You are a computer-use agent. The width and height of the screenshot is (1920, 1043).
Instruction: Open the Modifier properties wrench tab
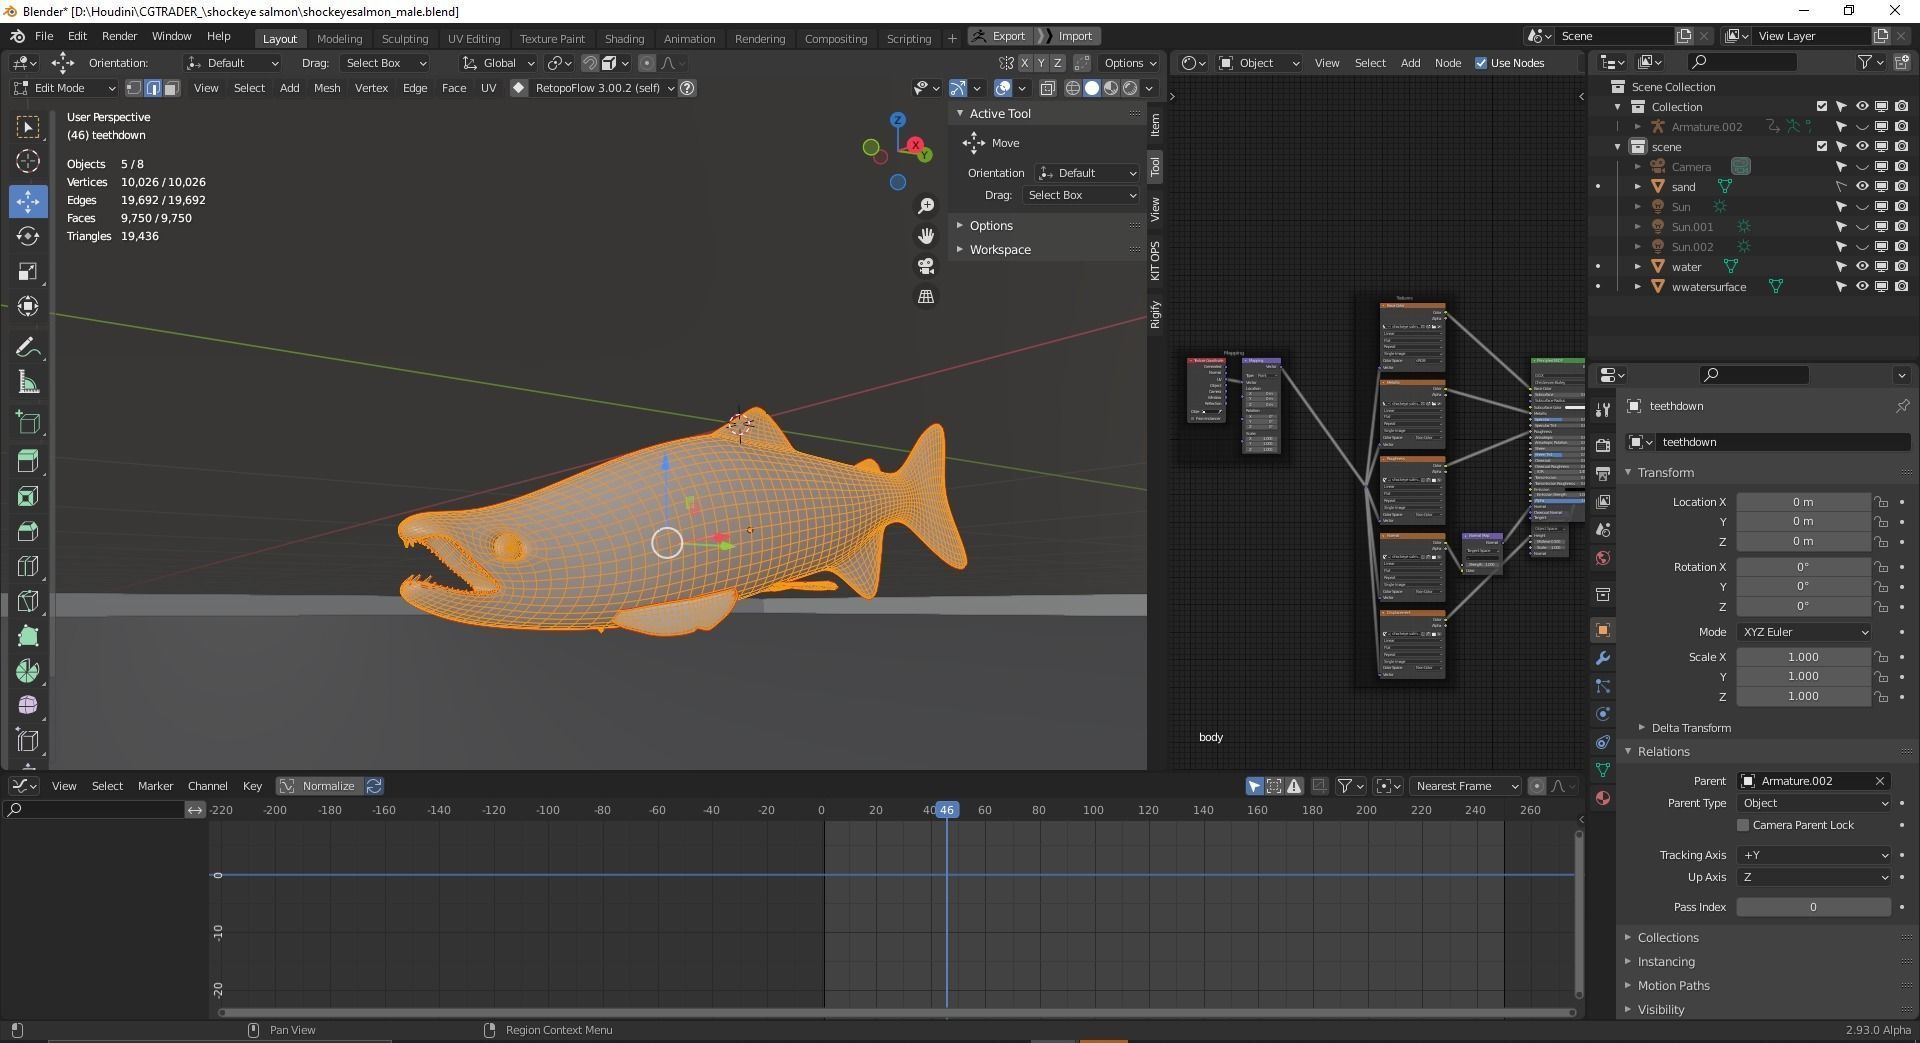pos(1603,658)
